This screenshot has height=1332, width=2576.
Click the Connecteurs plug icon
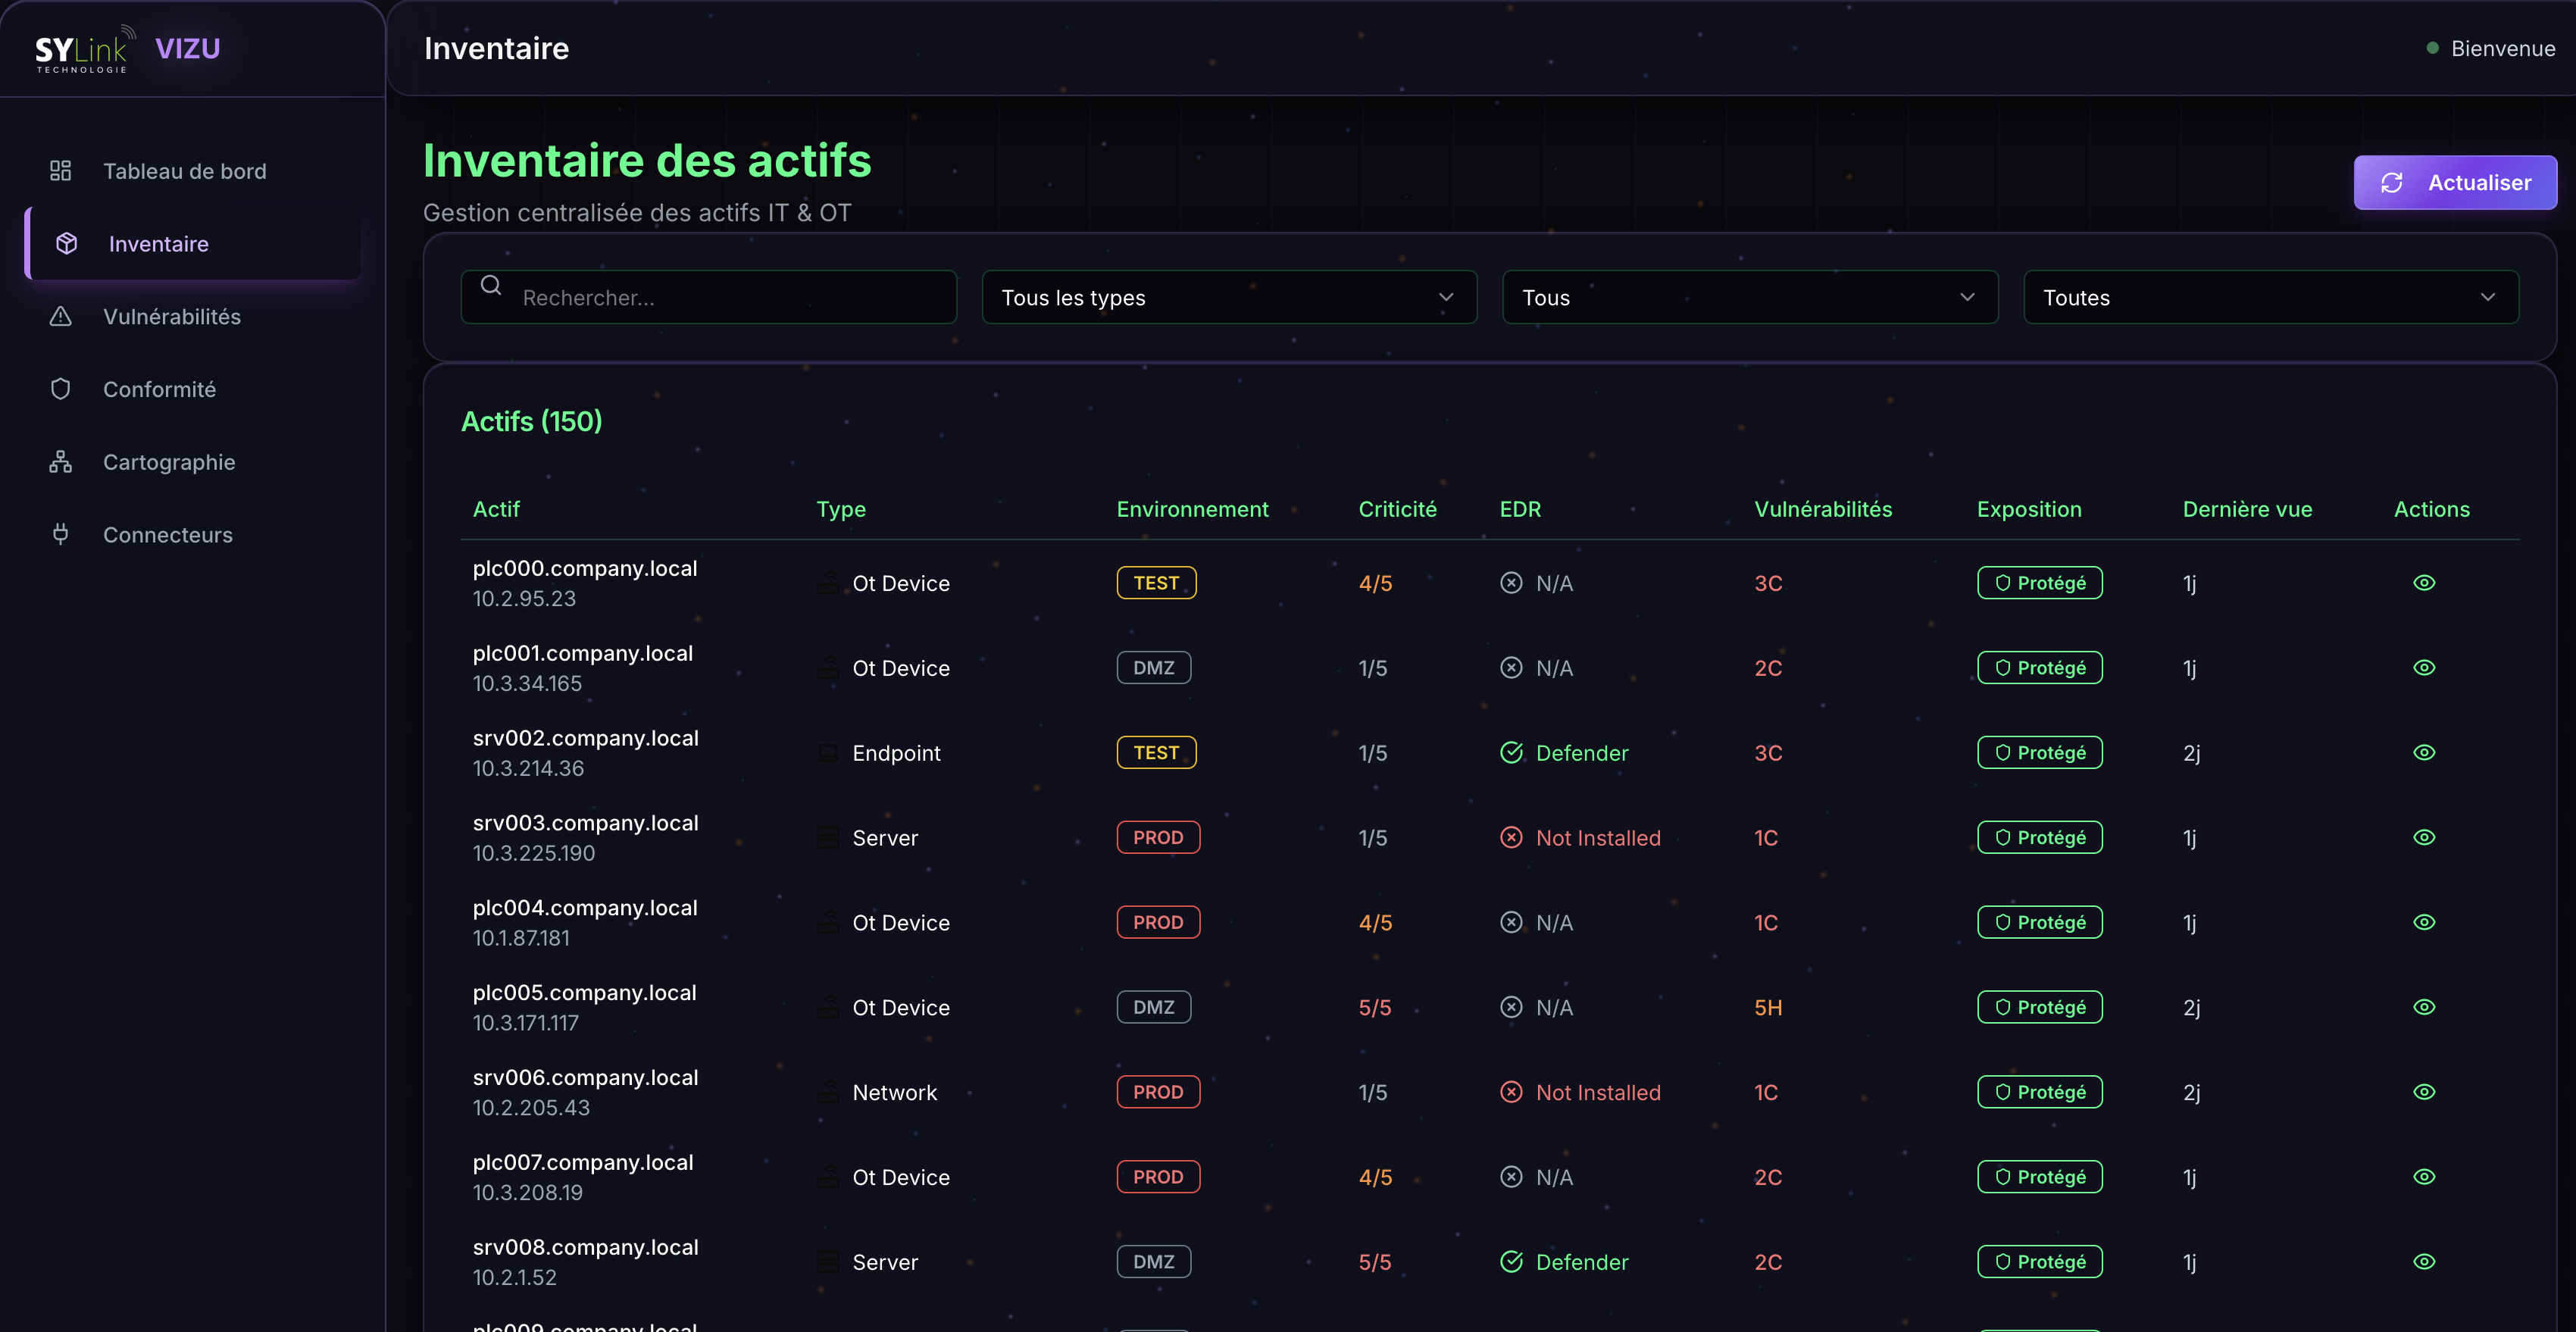pos(61,534)
